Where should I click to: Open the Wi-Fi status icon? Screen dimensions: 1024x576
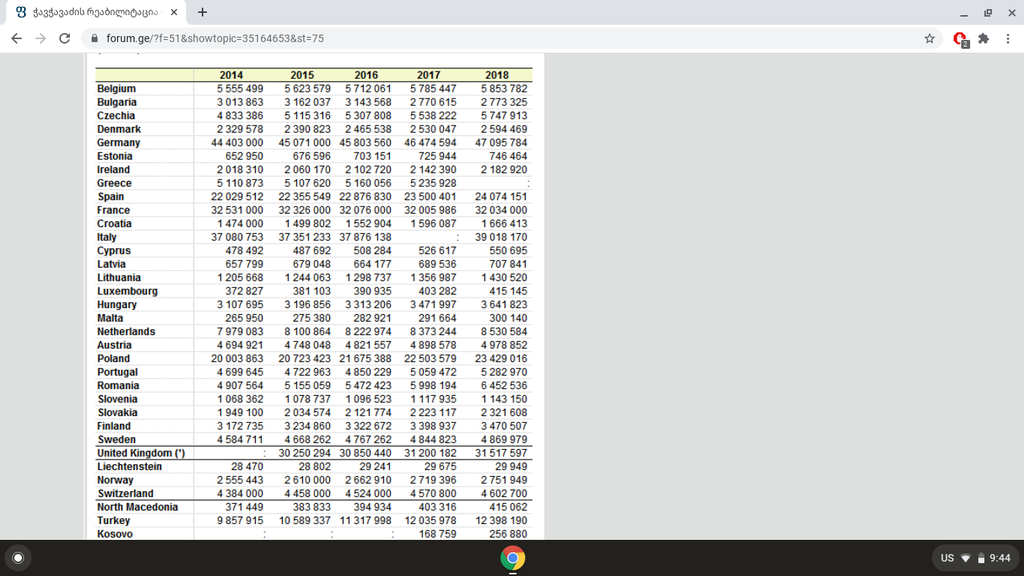(x=966, y=558)
